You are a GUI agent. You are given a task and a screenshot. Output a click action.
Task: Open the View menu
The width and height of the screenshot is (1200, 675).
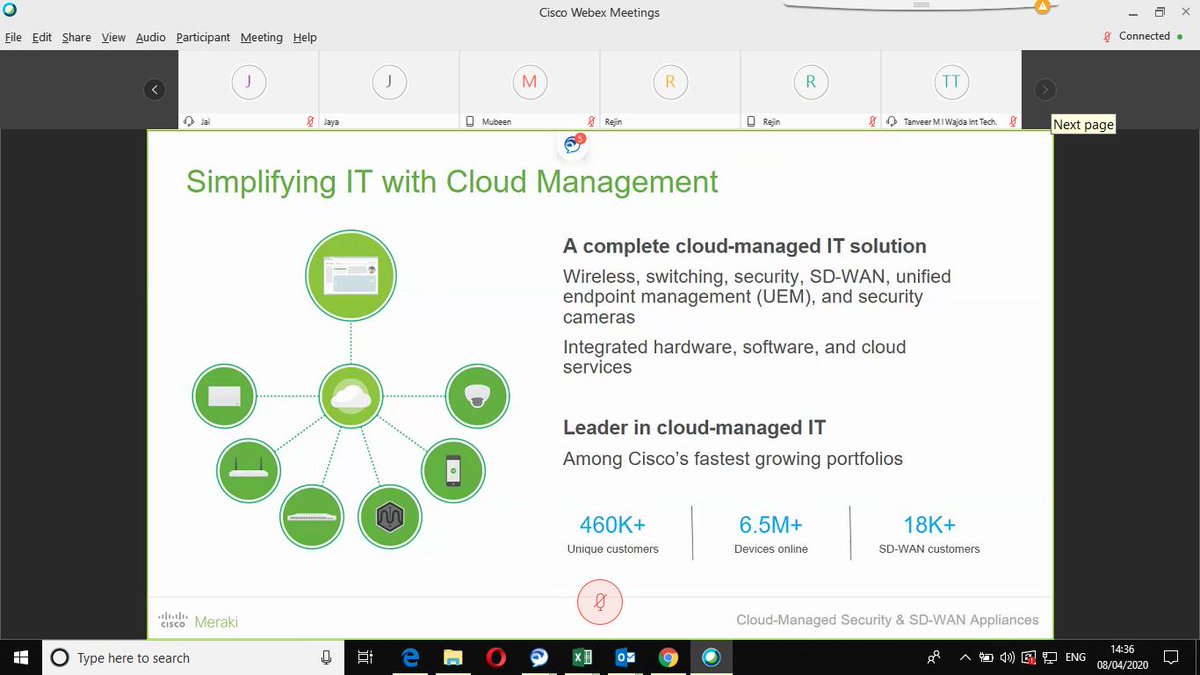[113, 37]
